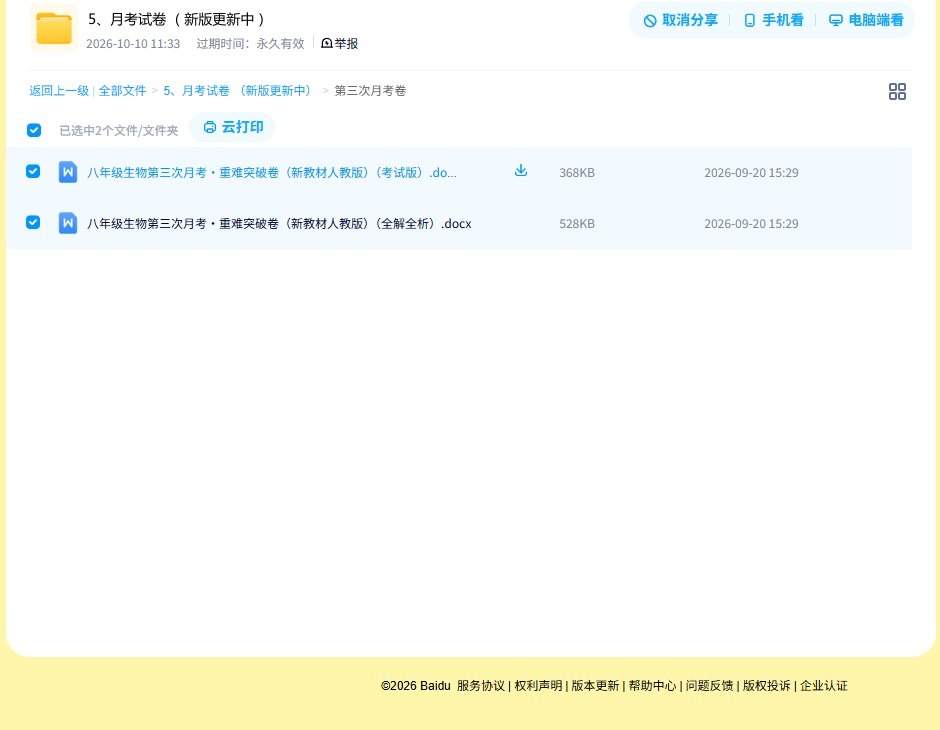
Task: Click the folder title 5、月考试卷（新版更新中）
Action: pyautogui.click(x=177, y=19)
